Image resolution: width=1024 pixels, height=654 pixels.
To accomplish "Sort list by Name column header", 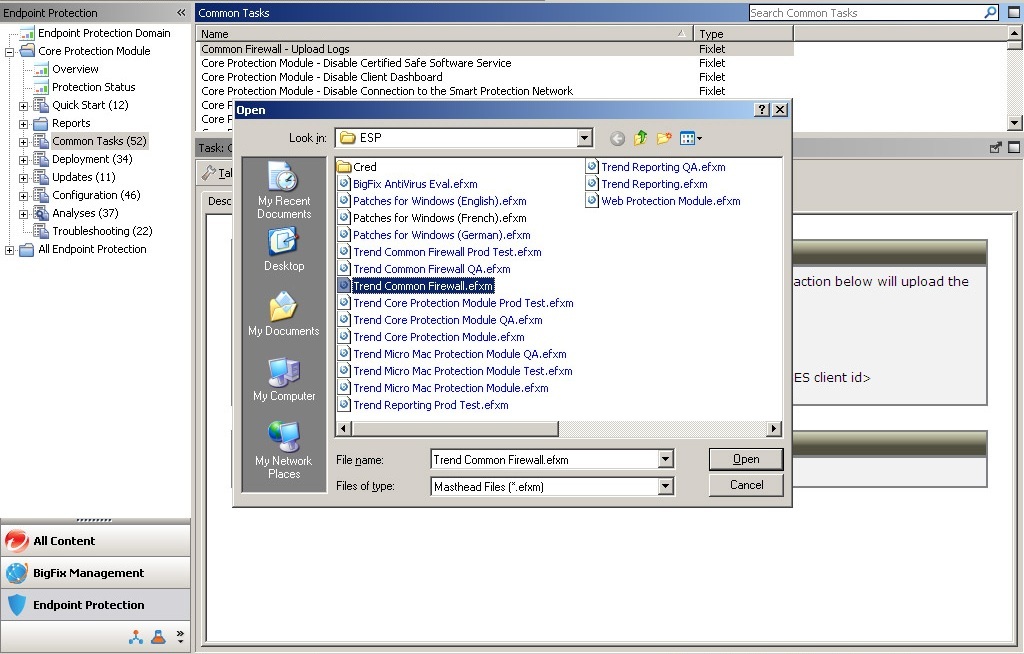I will pos(443,34).
